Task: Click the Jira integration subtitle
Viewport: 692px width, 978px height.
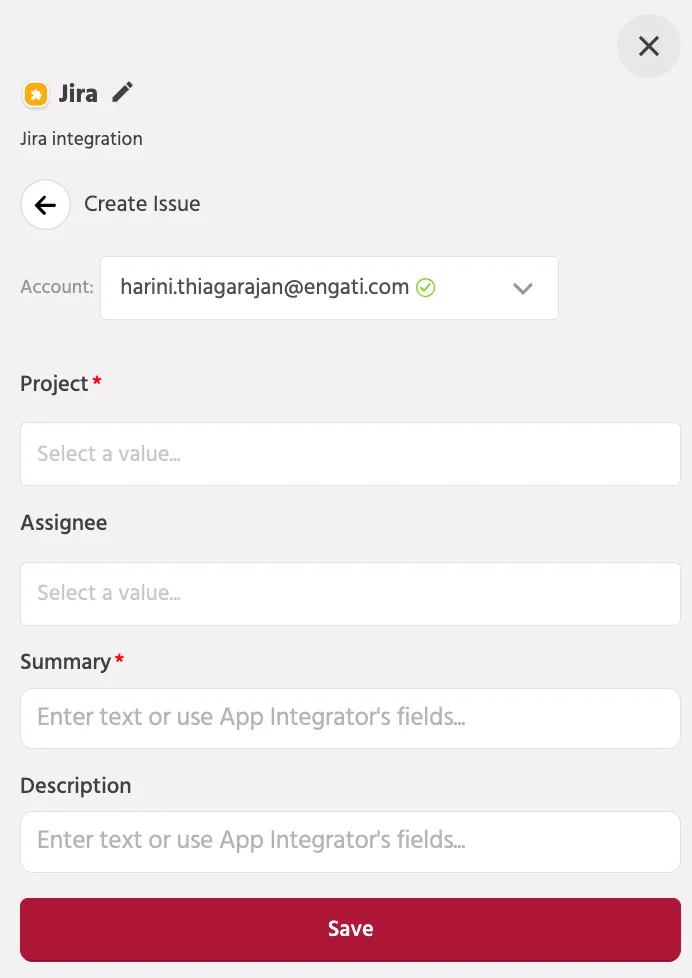Action: pyautogui.click(x=81, y=138)
